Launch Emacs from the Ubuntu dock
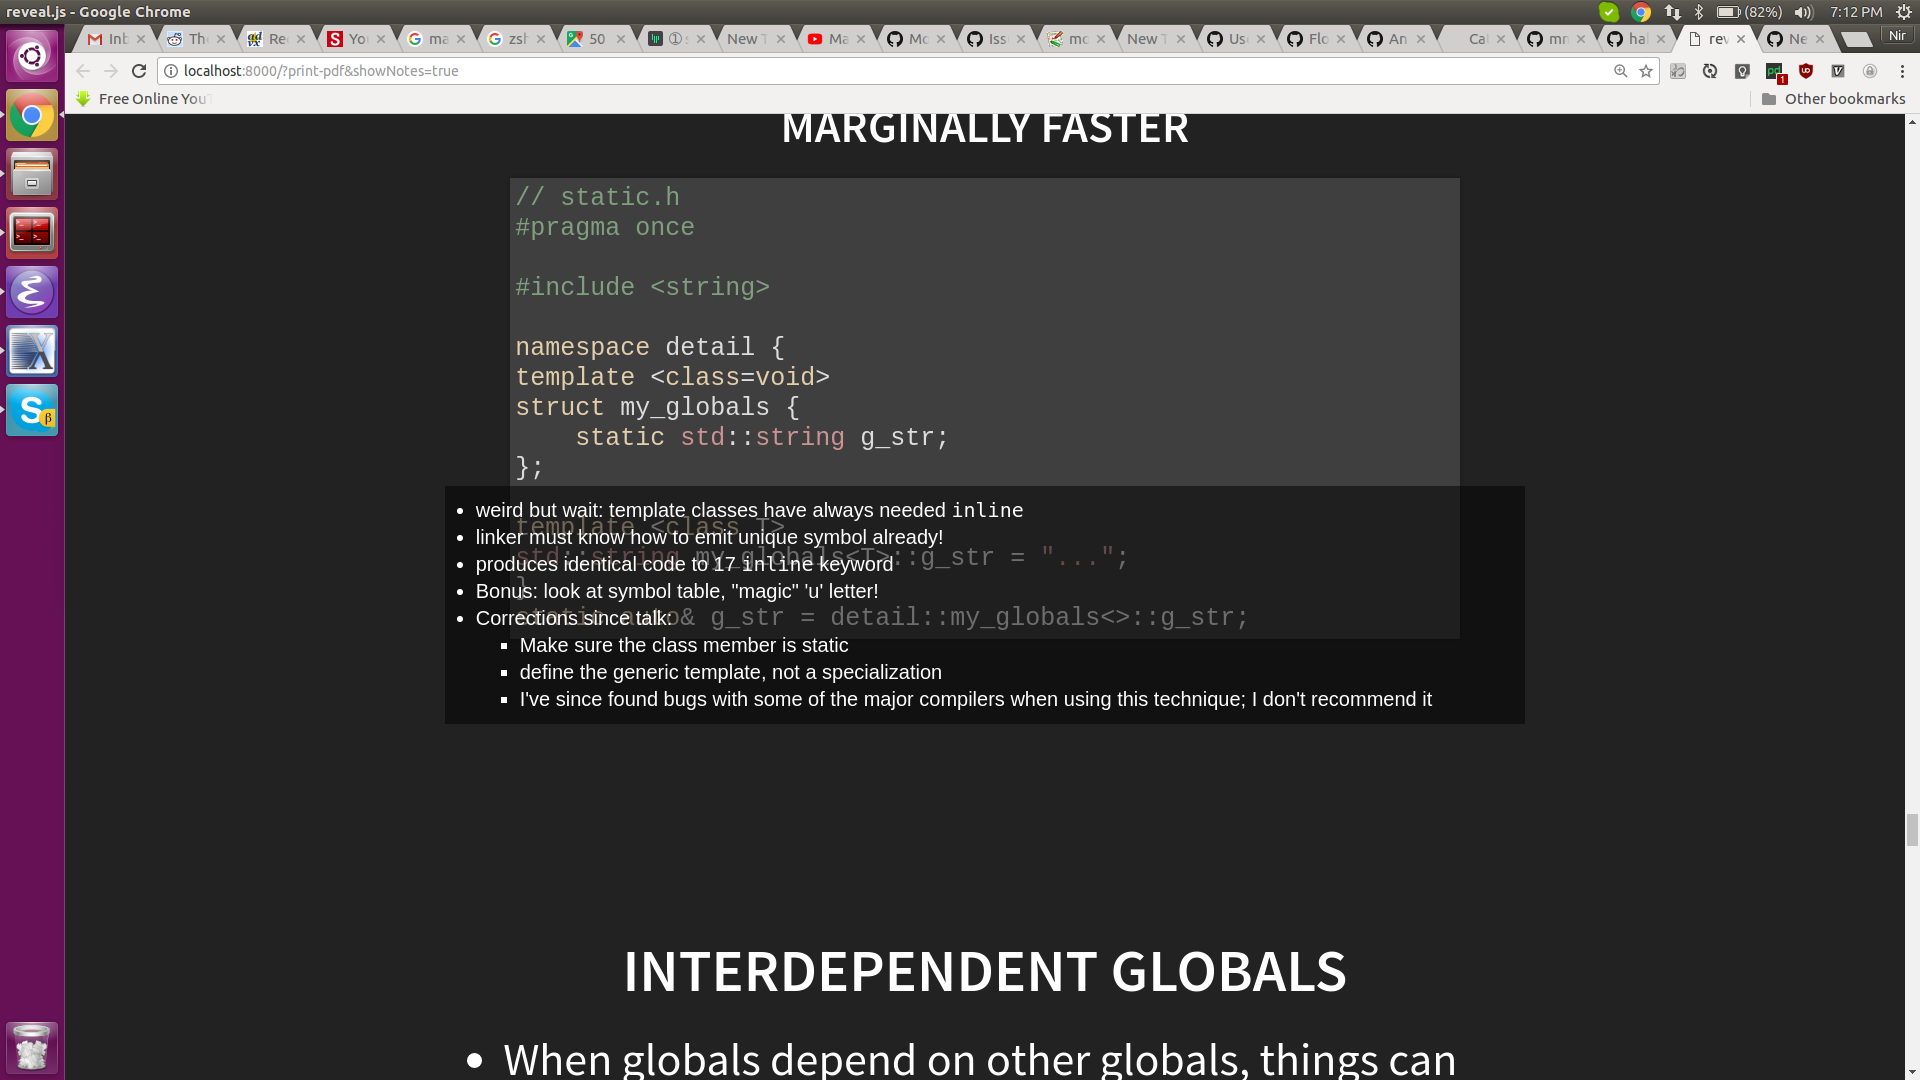This screenshot has height=1080, width=1920. point(32,292)
